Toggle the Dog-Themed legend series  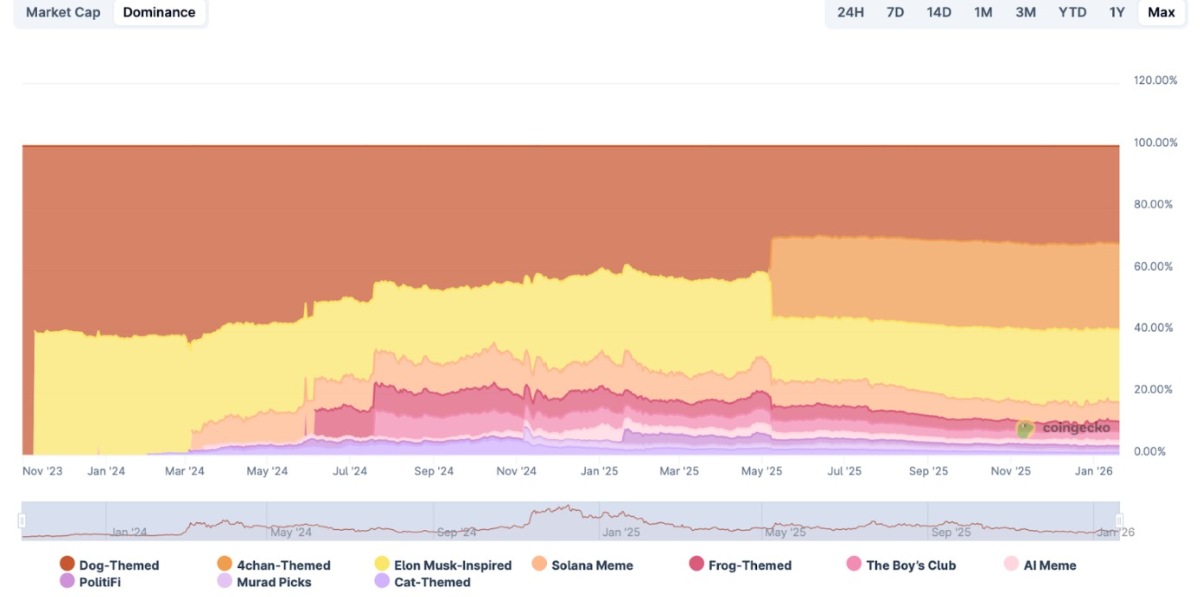tap(109, 565)
